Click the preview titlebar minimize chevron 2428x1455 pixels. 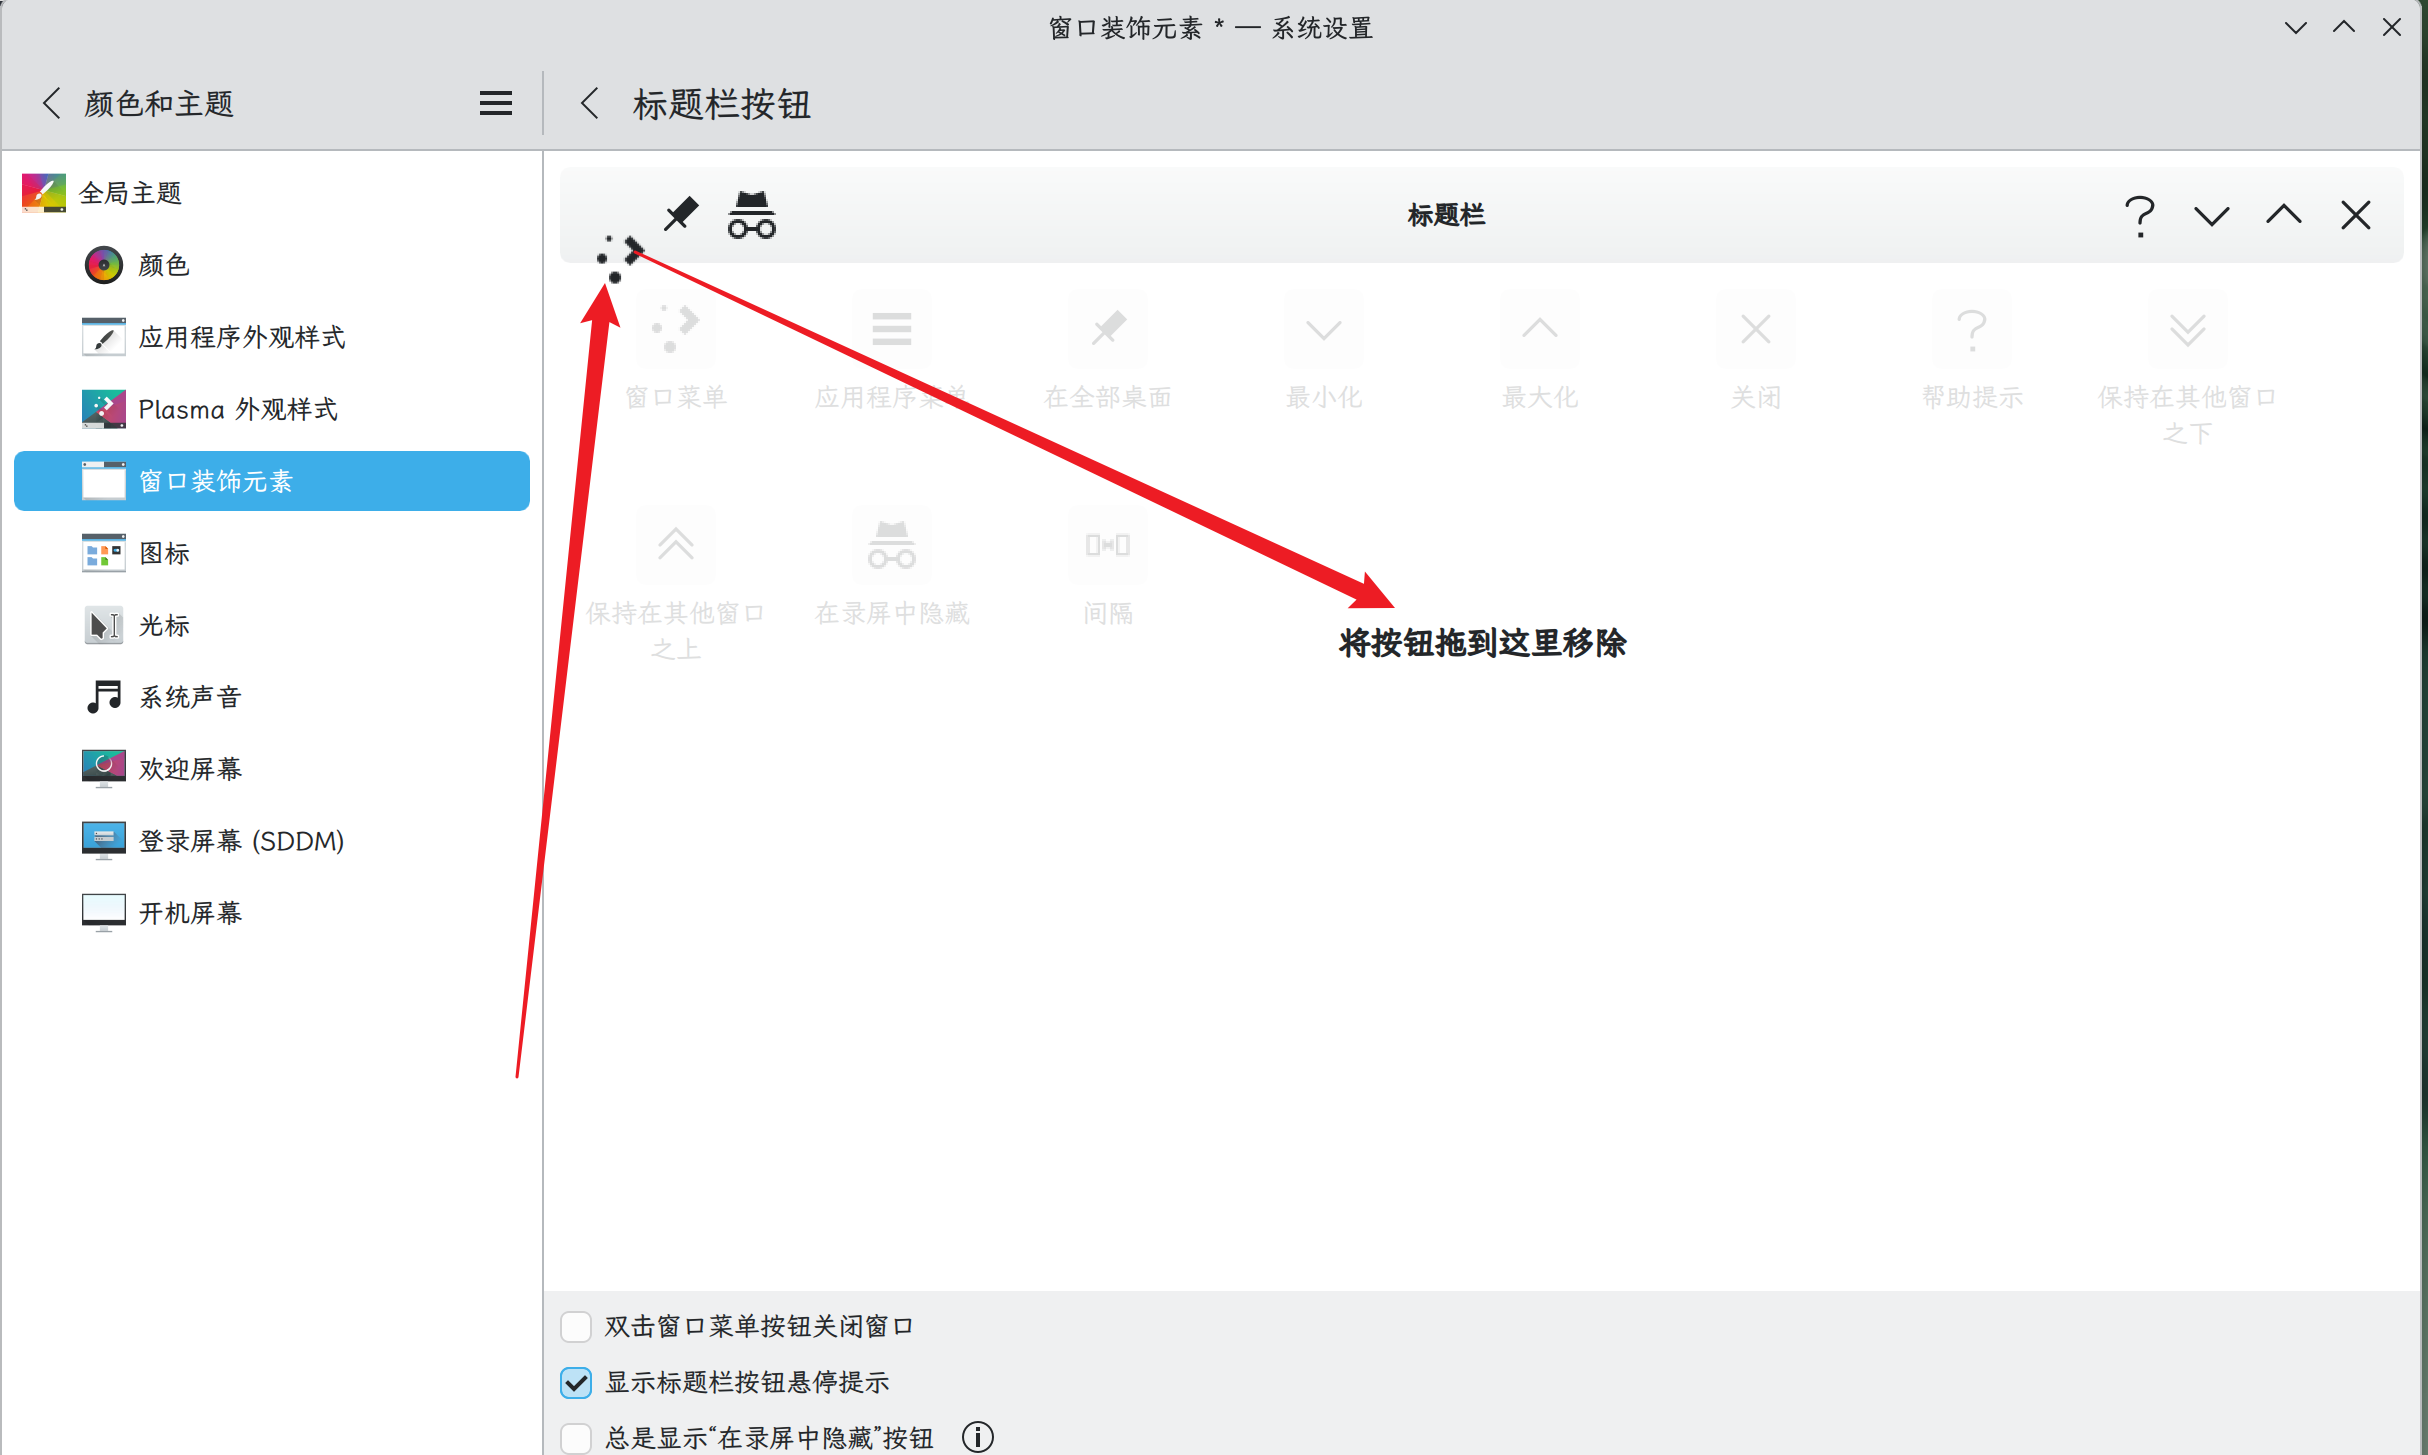pyautogui.click(x=2211, y=215)
